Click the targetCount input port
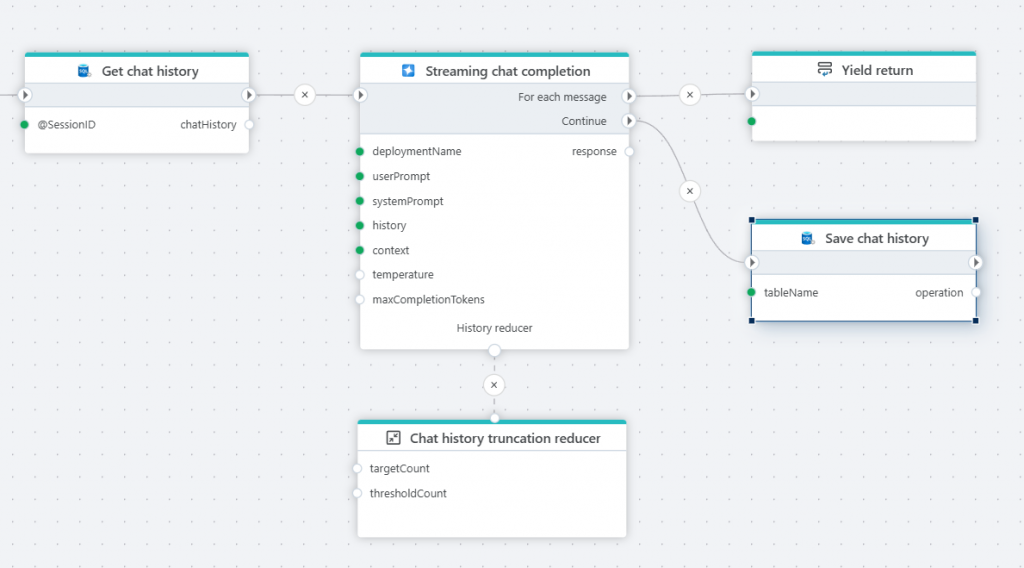This screenshot has height=568, width=1024. (x=357, y=468)
